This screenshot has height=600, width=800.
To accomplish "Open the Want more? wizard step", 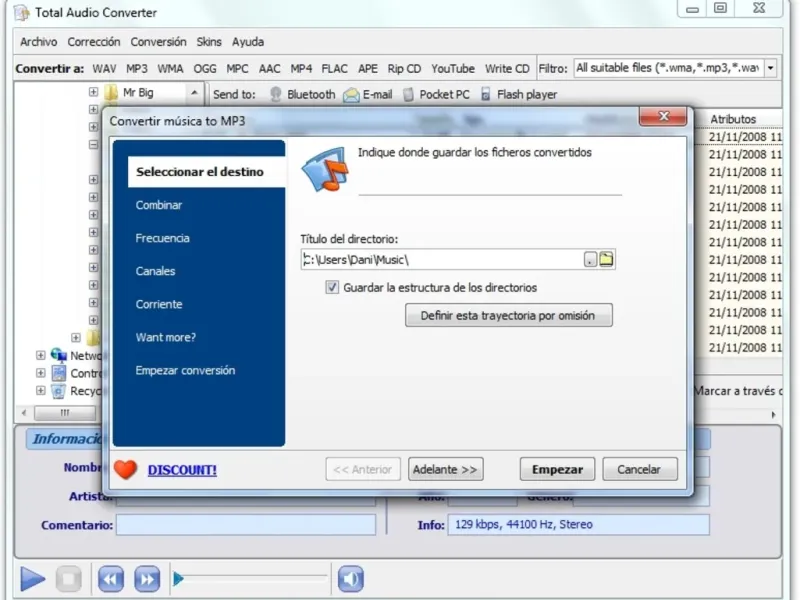I will [x=166, y=337].
